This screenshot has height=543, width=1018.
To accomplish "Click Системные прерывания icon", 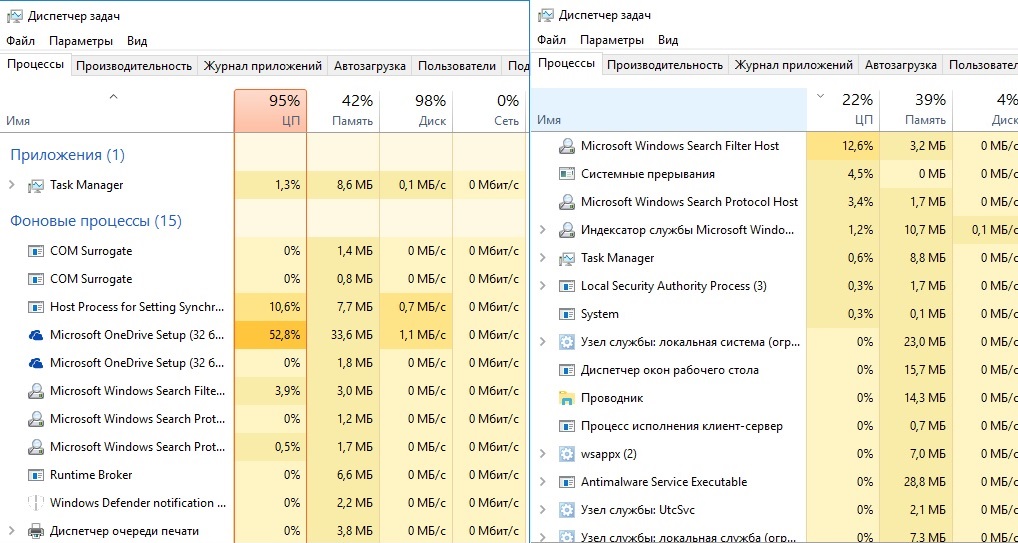I will click(566, 174).
